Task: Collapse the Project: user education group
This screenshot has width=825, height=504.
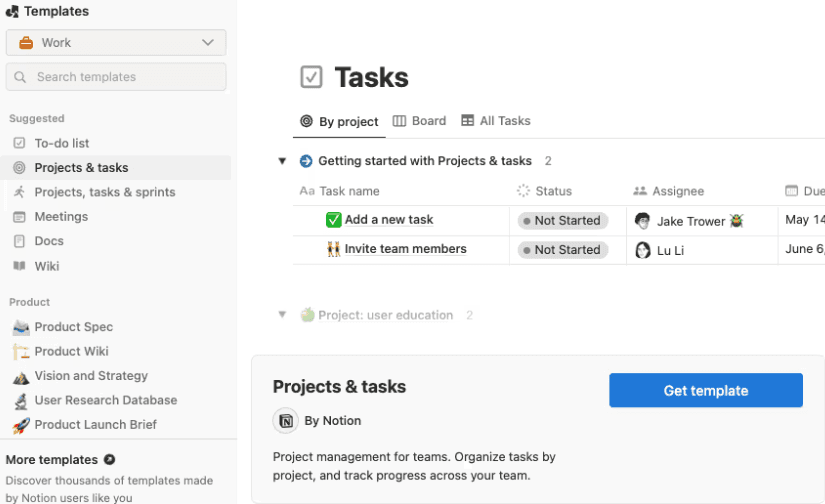Action: [x=282, y=315]
